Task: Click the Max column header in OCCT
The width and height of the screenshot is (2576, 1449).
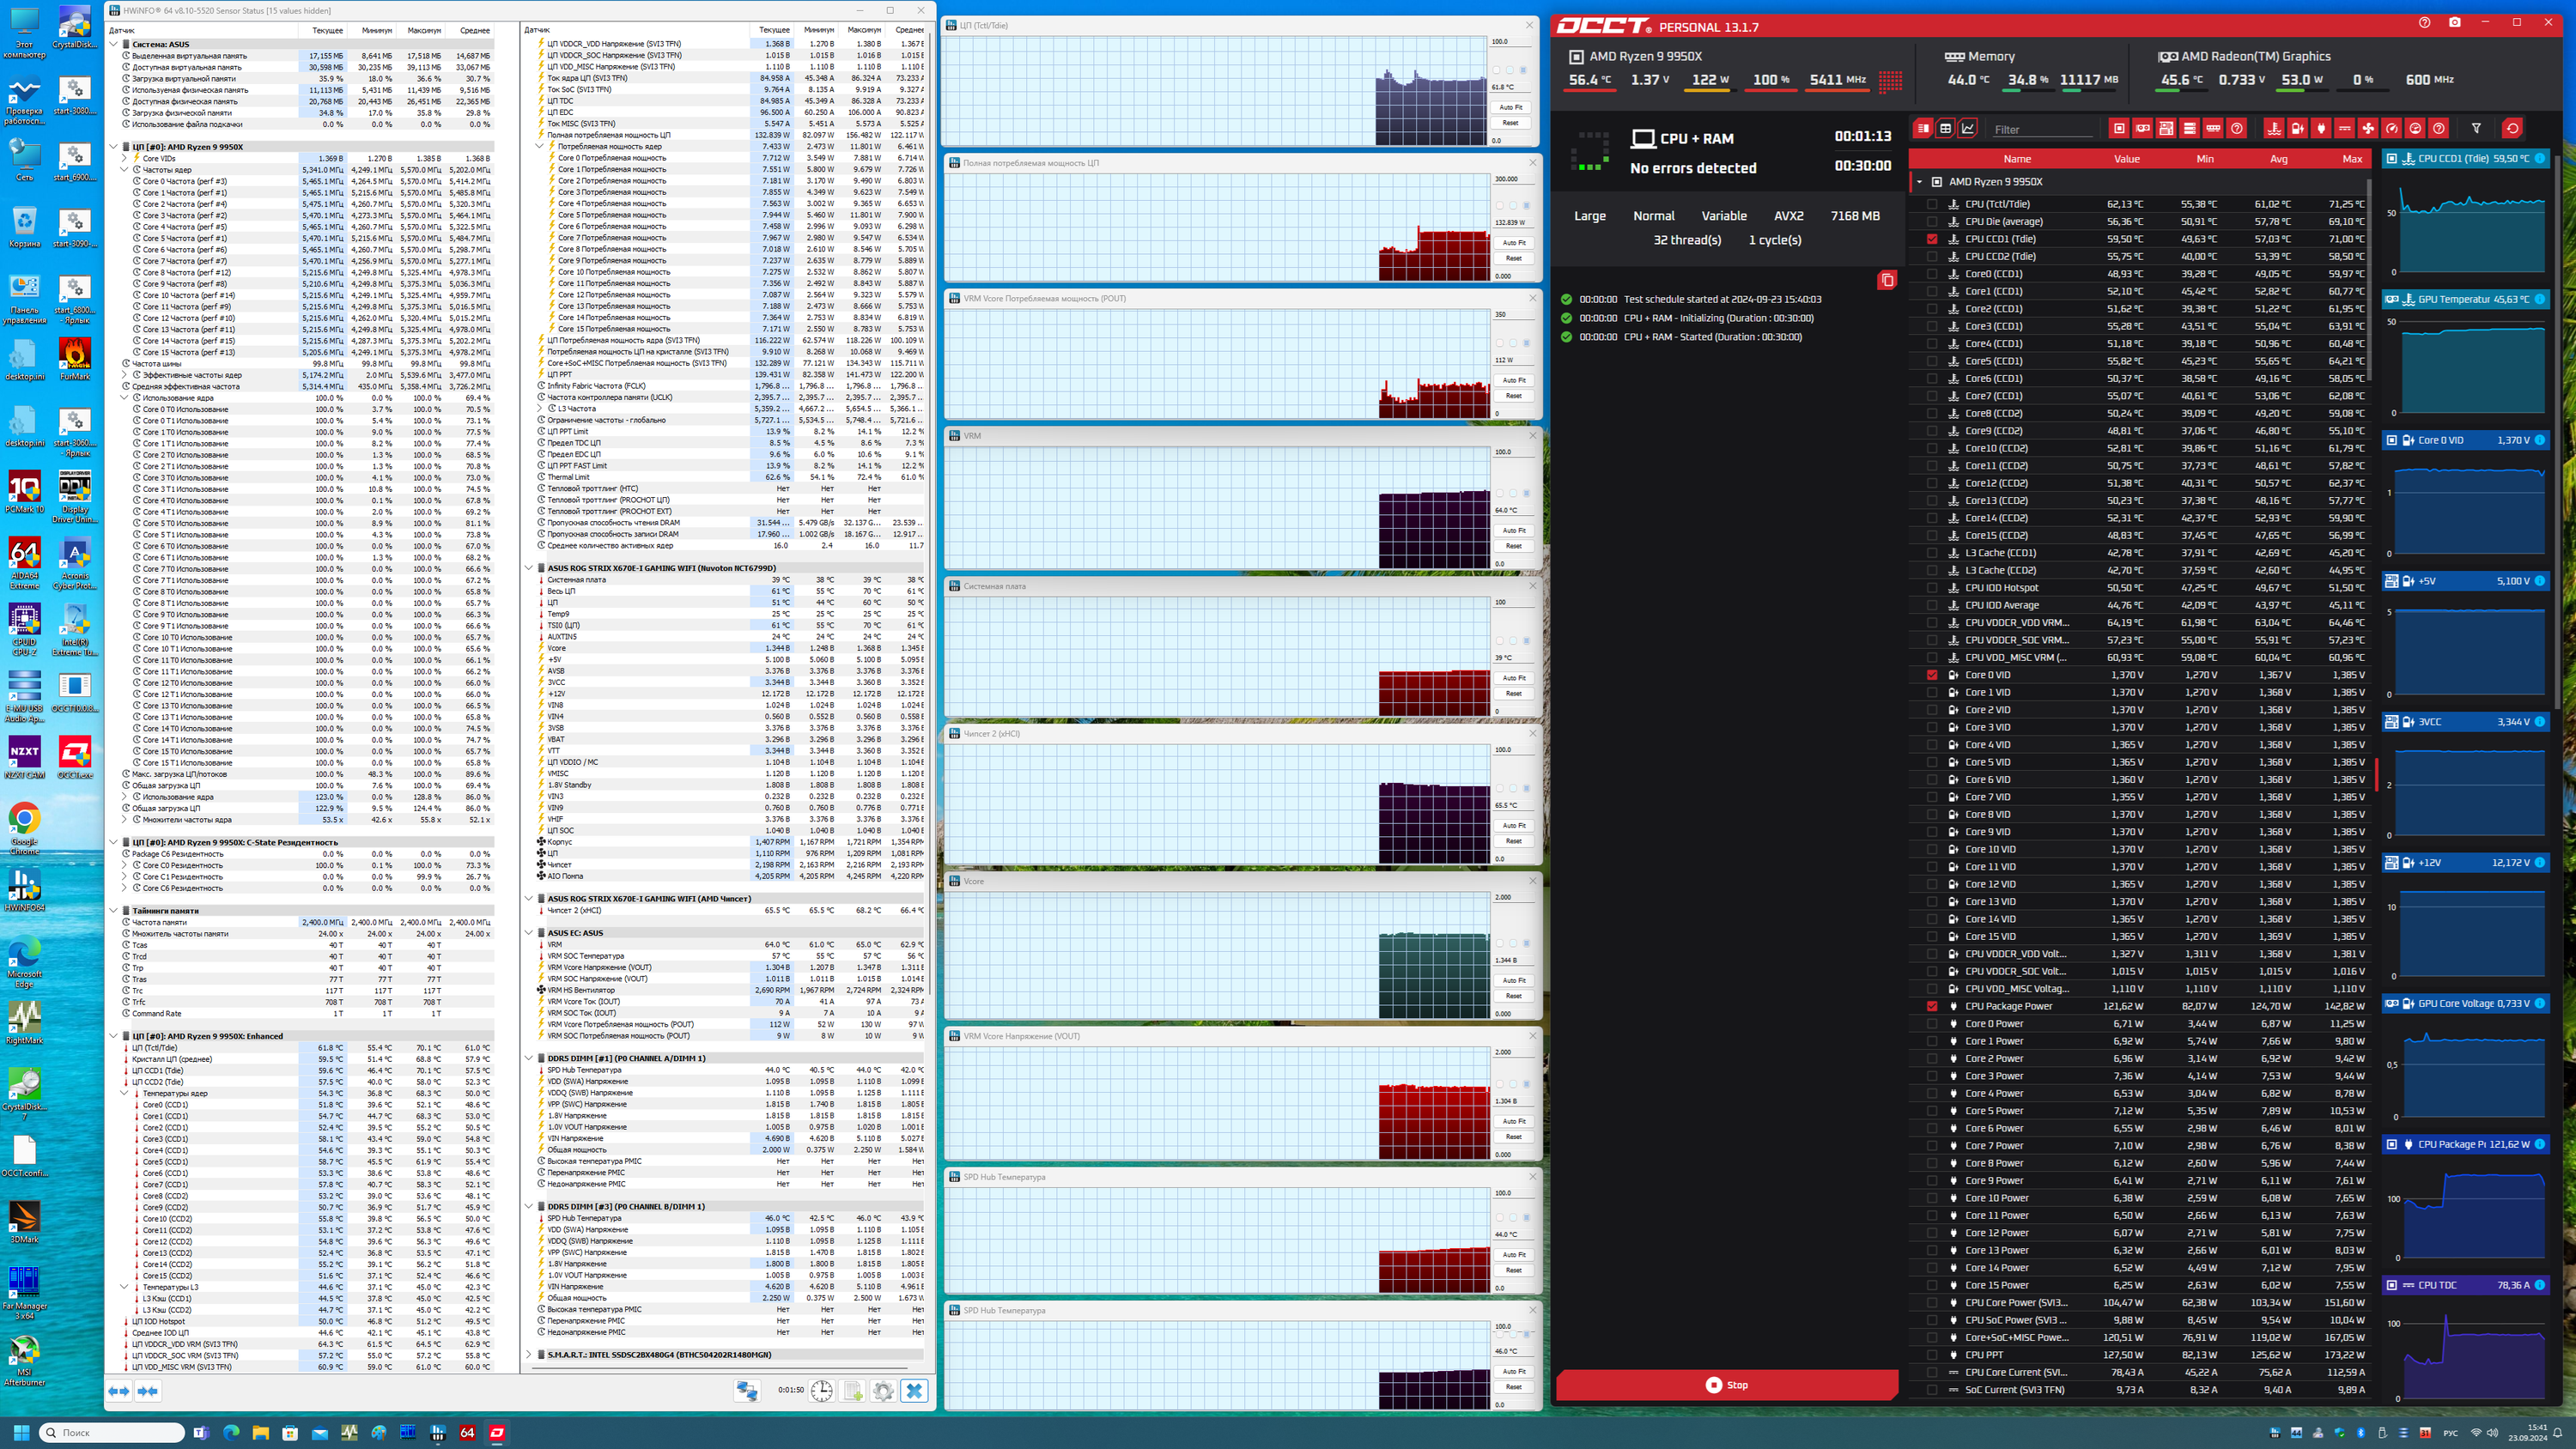Action: coord(2351,159)
